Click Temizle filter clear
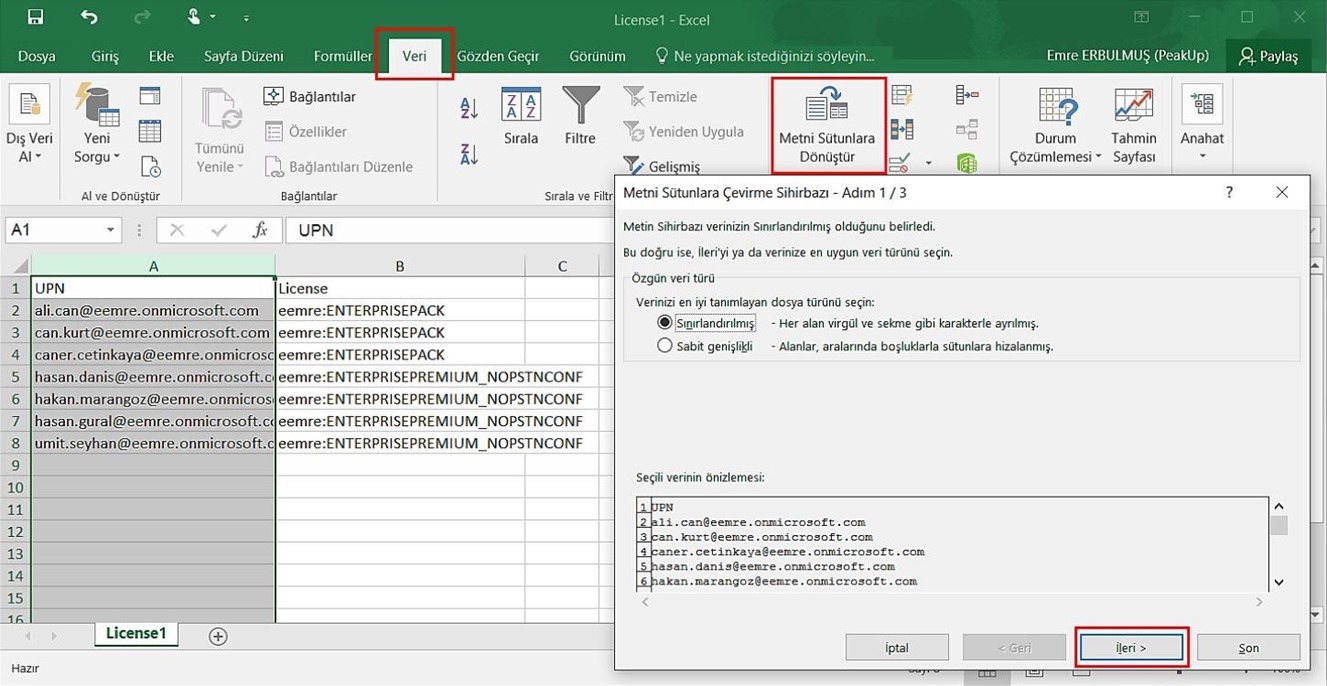The image size is (1327, 686). pos(660,97)
